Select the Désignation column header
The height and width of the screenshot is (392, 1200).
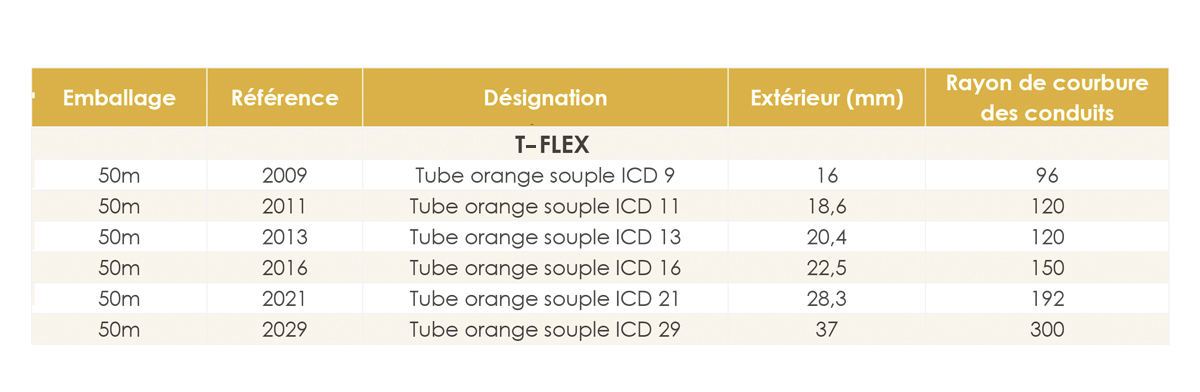point(546,98)
